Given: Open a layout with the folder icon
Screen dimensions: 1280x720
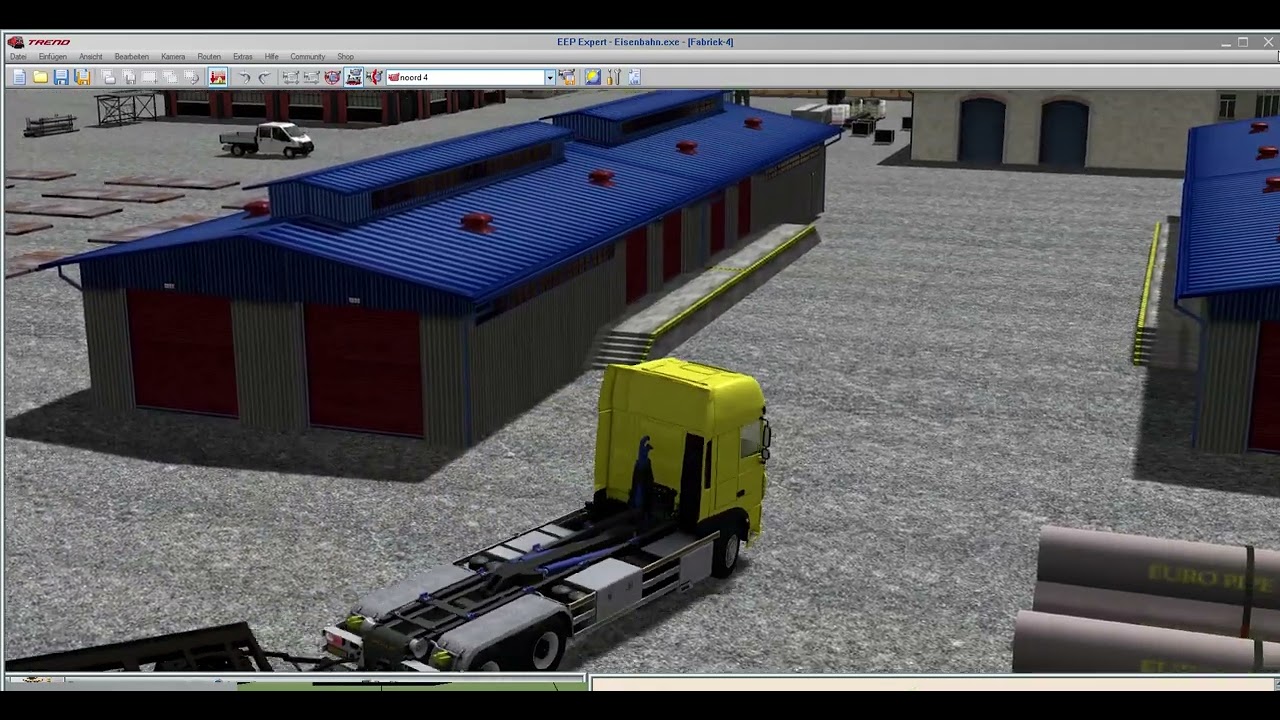Looking at the screenshot, I should (40, 77).
